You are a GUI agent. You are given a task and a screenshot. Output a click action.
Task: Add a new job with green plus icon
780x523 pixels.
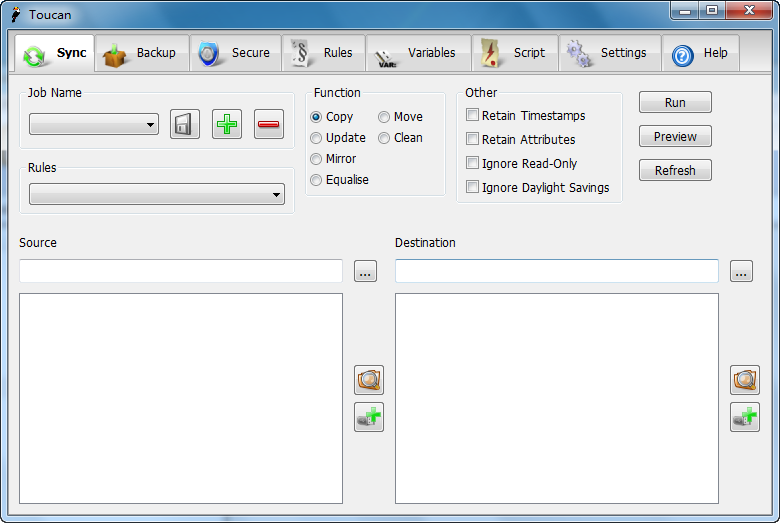click(x=227, y=124)
